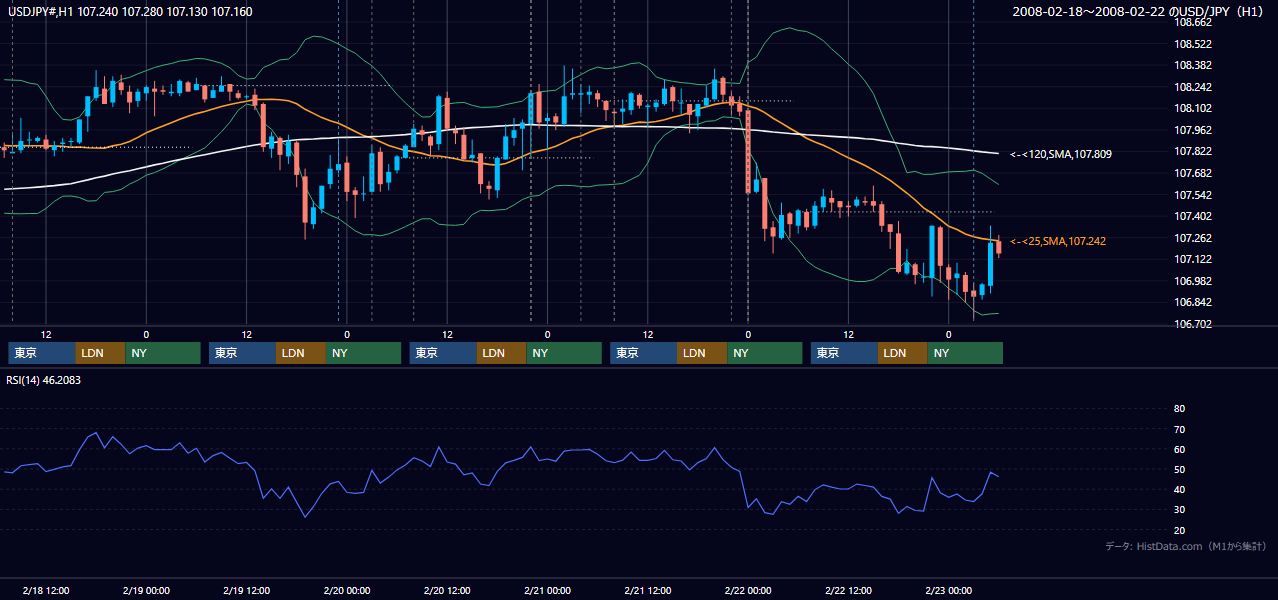Viewport: 1278px width, 600px height.
Task: Click the RSI level 20 label
Action: point(1179,530)
